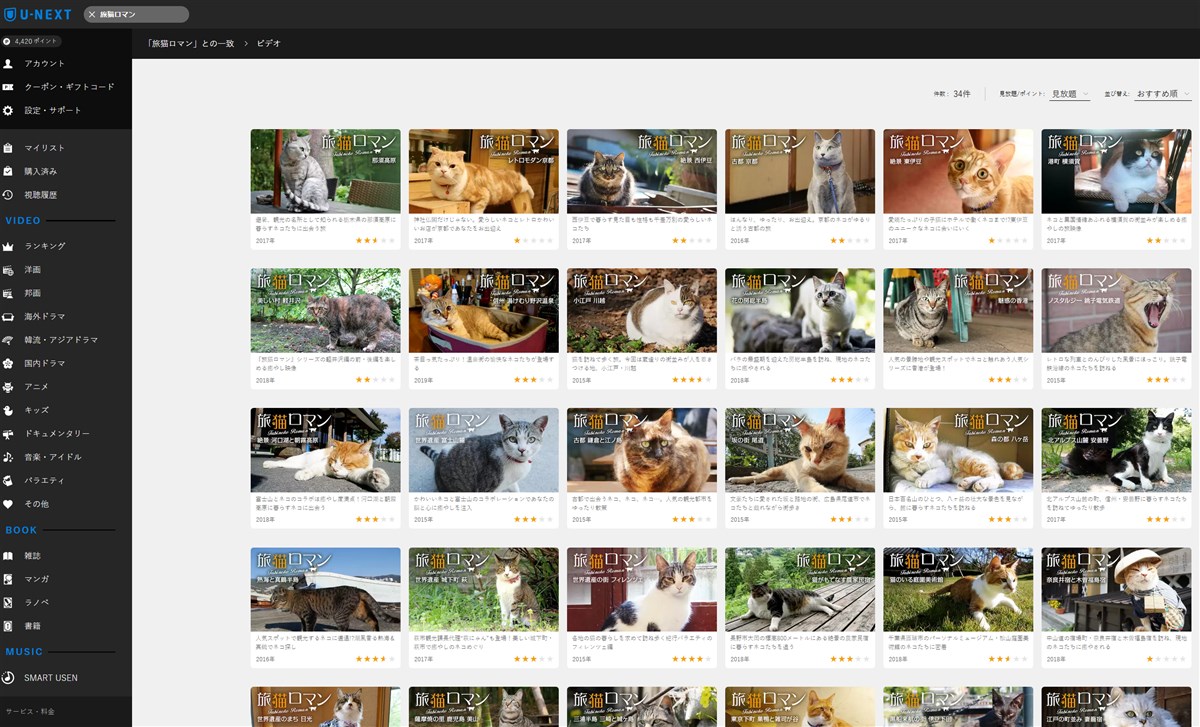This screenshot has height=727, width=1200.
Task: Click star rating under 那須高原 card
Action: pos(375,241)
